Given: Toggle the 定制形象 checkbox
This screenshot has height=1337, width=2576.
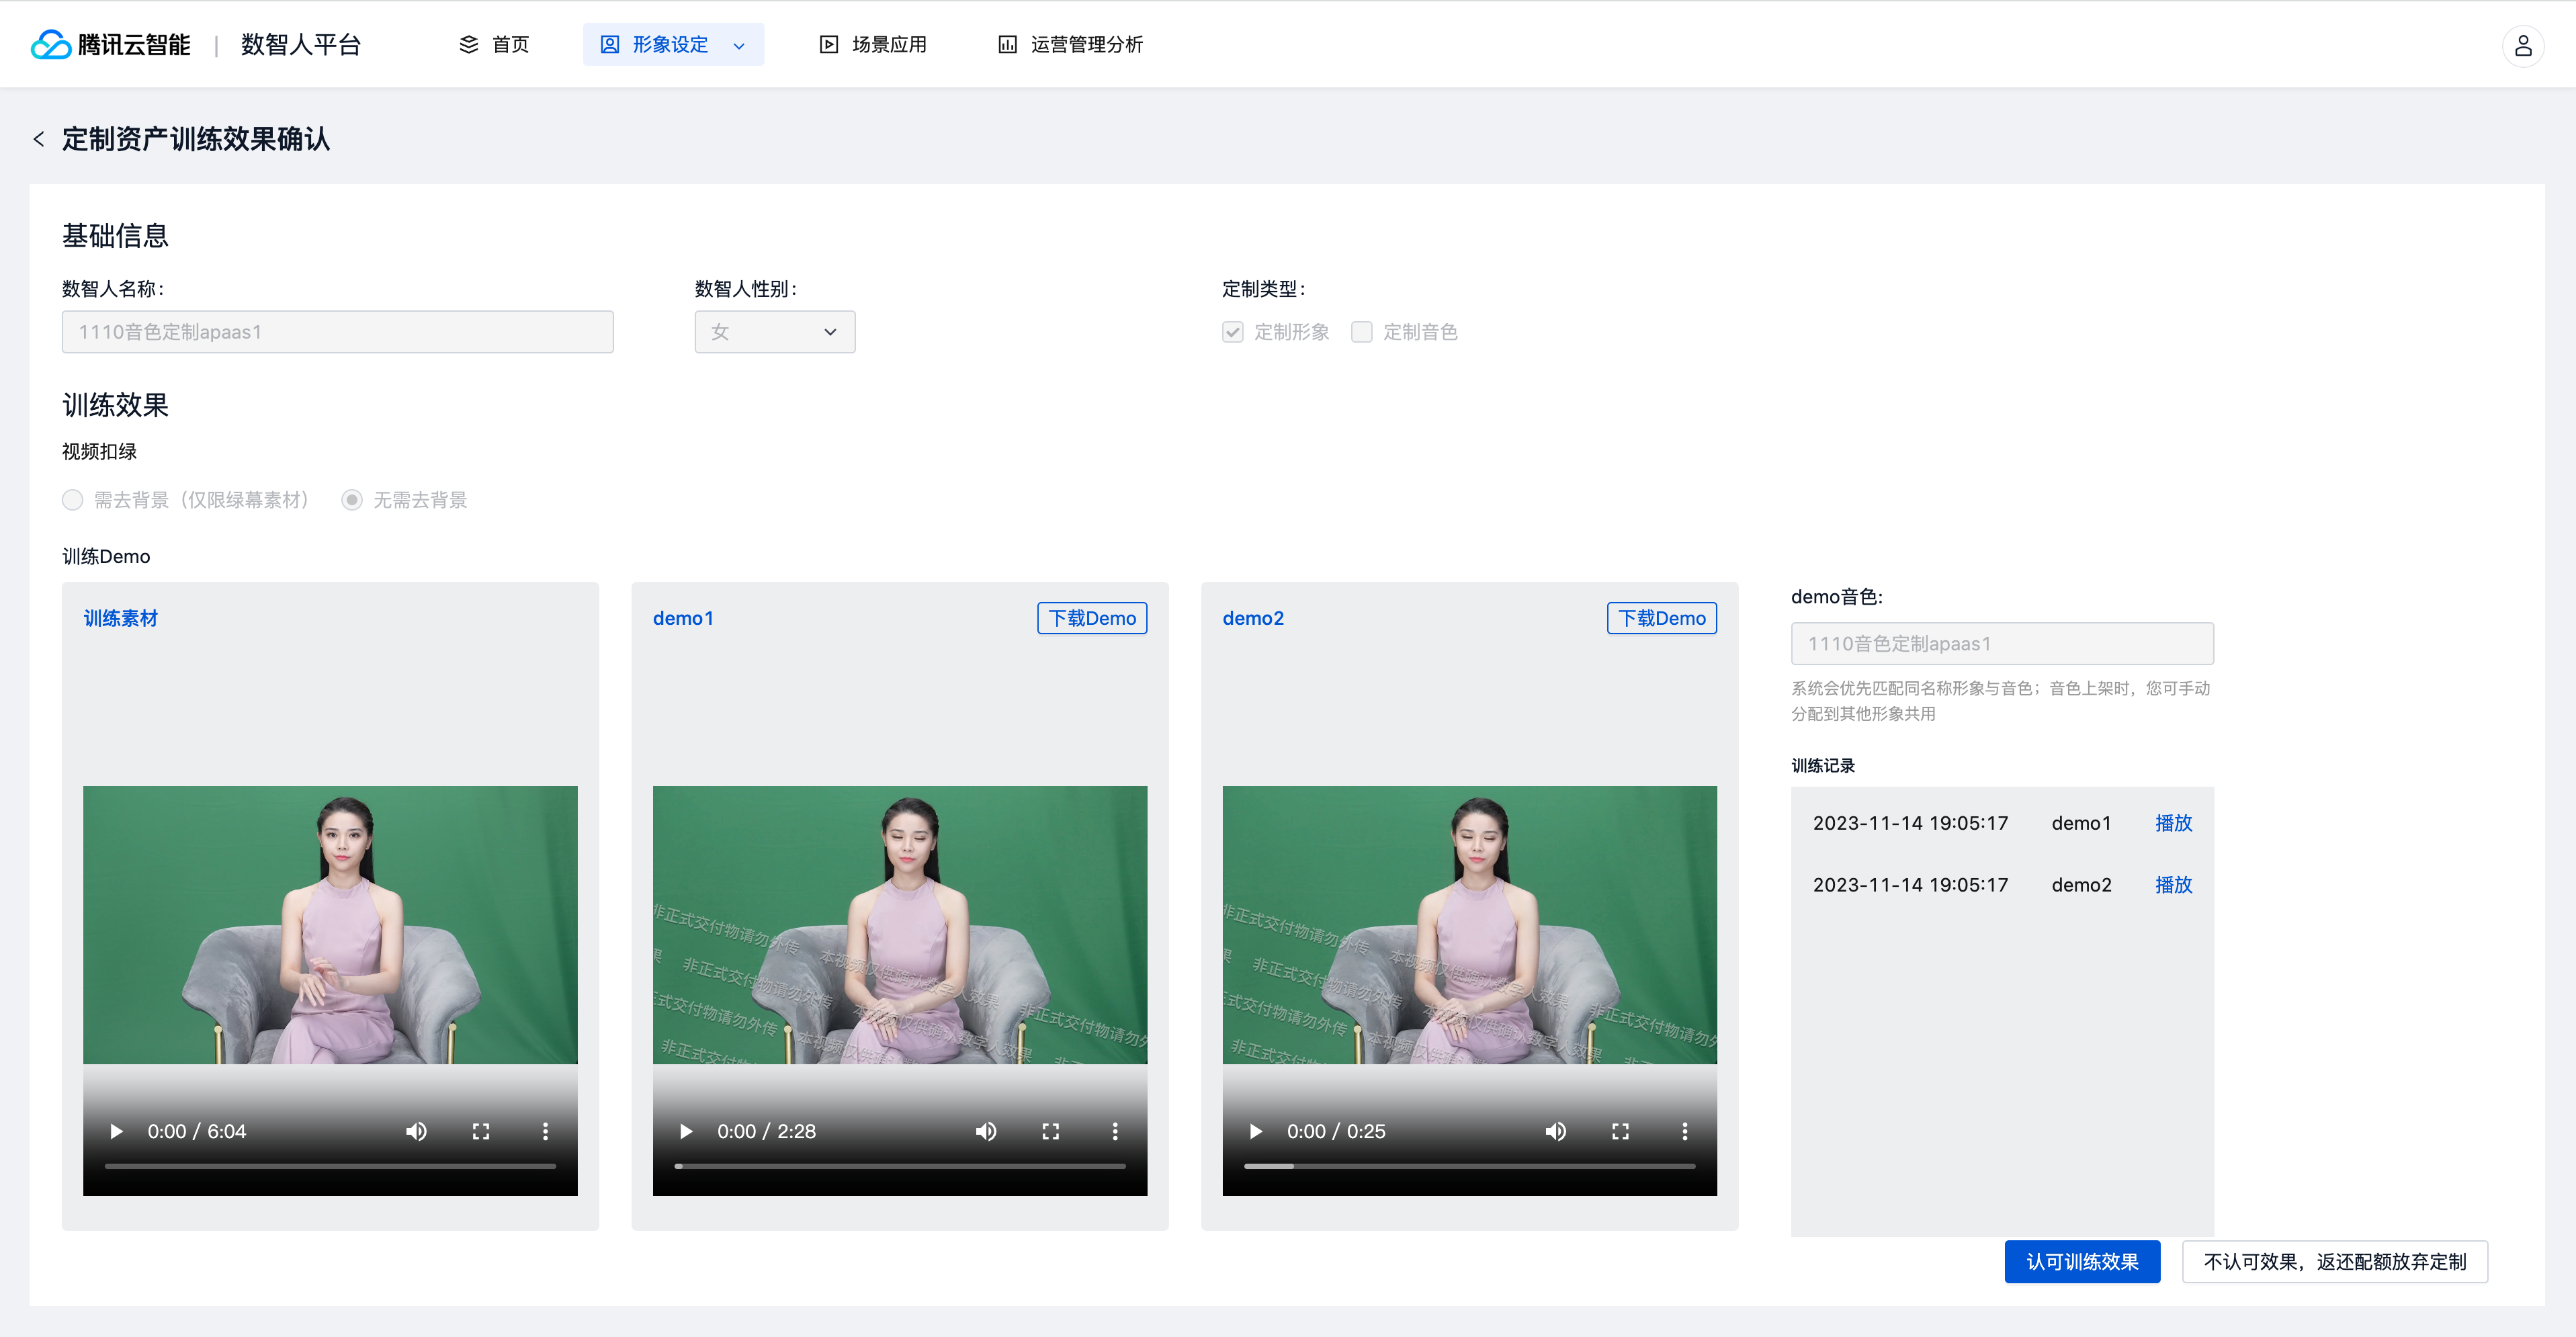Looking at the screenshot, I should click(1233, 332).
